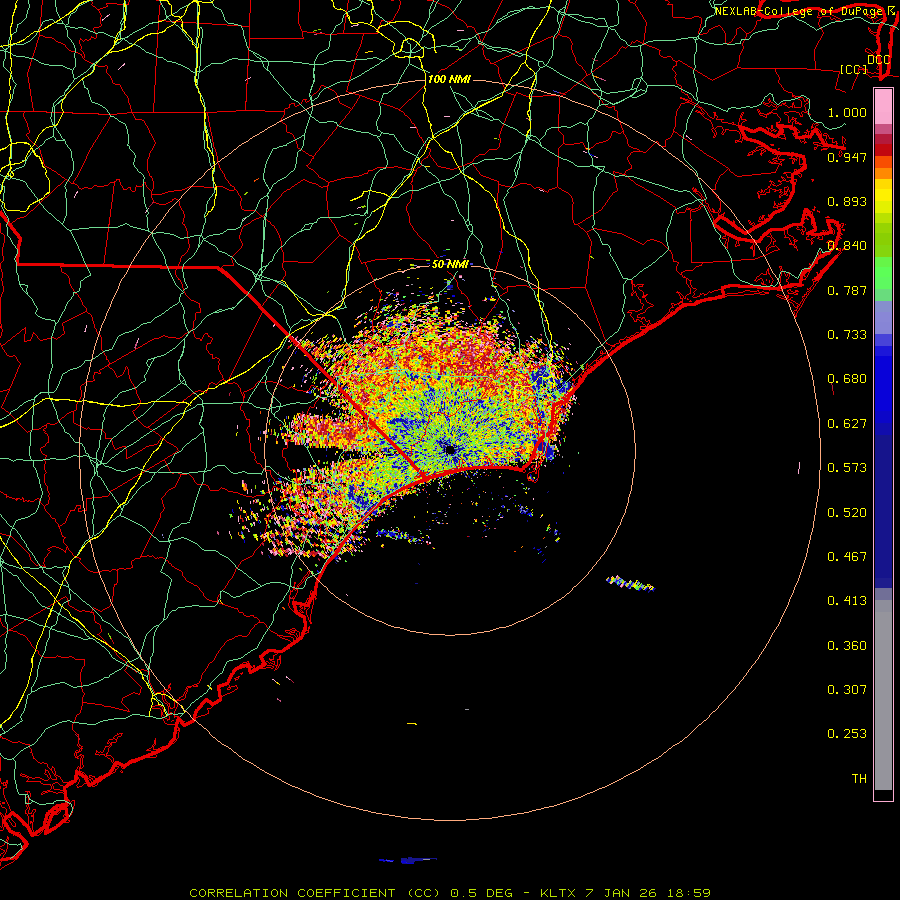Viewport: 900px width, 900px height.
Task: Click the 0.893 scale label
Action: tap(847, 201)
